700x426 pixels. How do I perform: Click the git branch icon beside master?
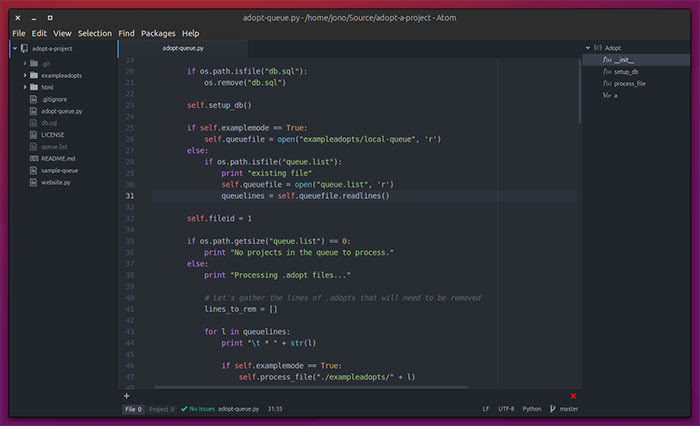tap(553, 409)
